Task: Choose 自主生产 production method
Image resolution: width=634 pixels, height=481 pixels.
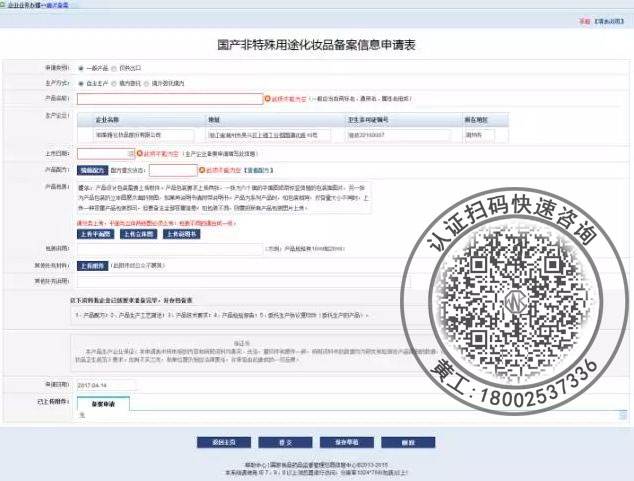Action: click(81, 83)
